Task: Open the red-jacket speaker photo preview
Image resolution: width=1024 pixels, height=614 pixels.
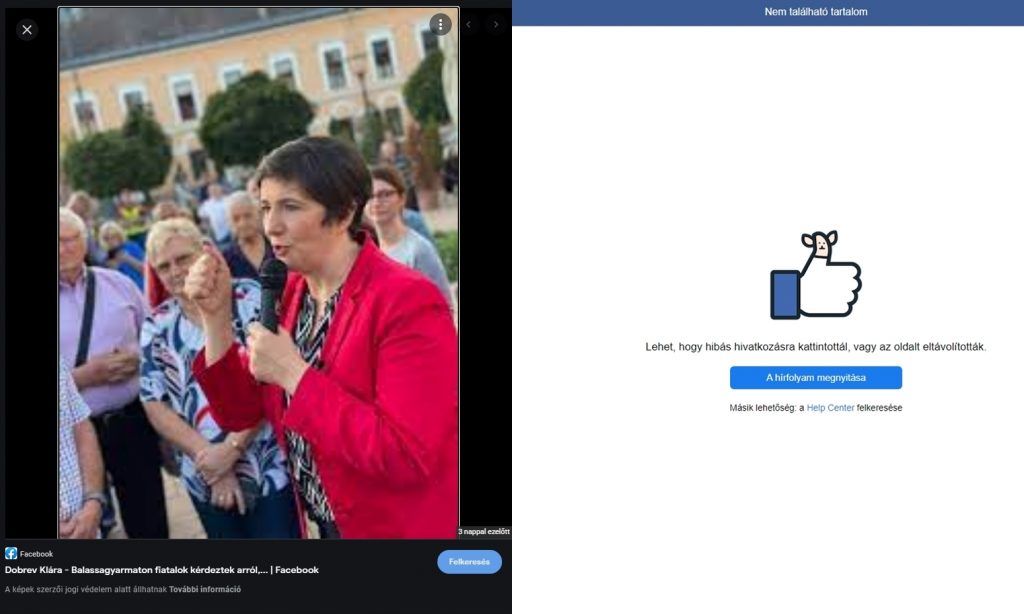Action: (x=259, y=273)
